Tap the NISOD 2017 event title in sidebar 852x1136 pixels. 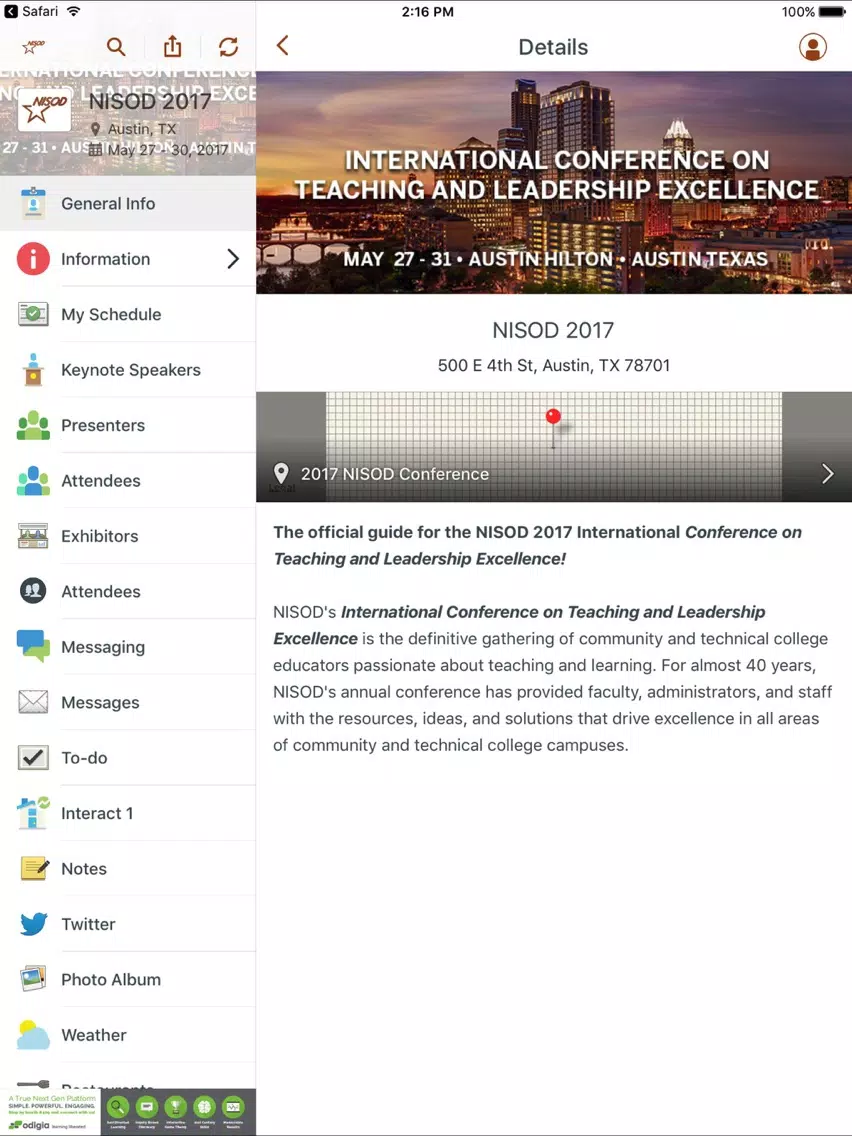150,101
